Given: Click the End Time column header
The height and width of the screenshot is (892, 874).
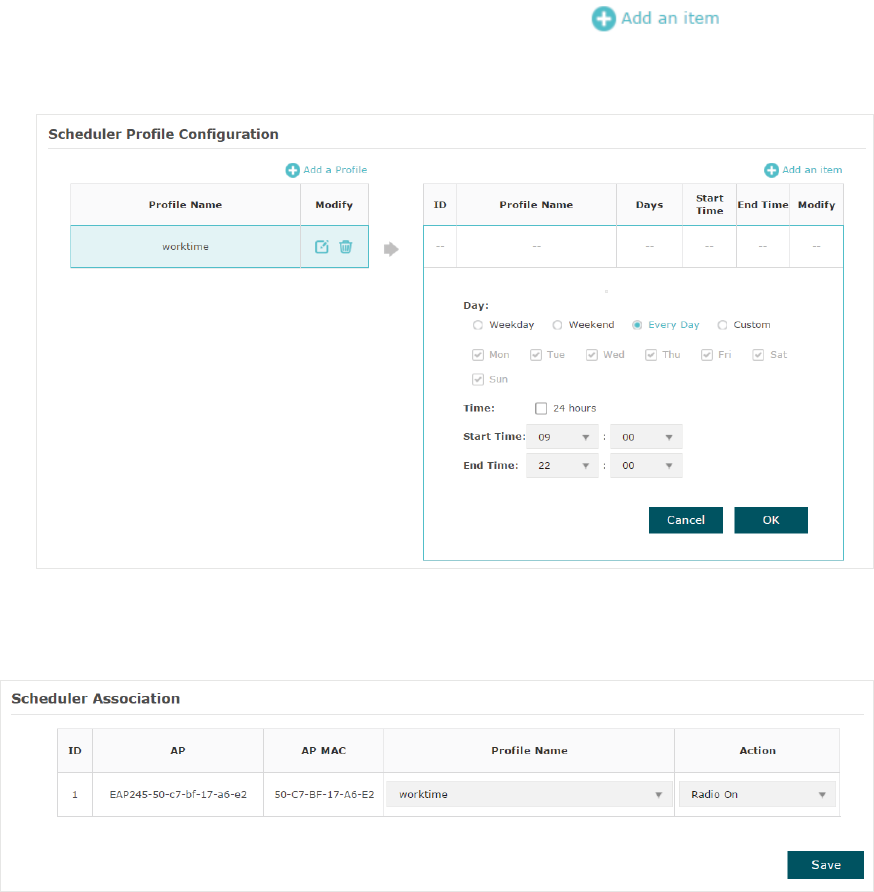Looking at the screenshot, I should pos(763,205).
